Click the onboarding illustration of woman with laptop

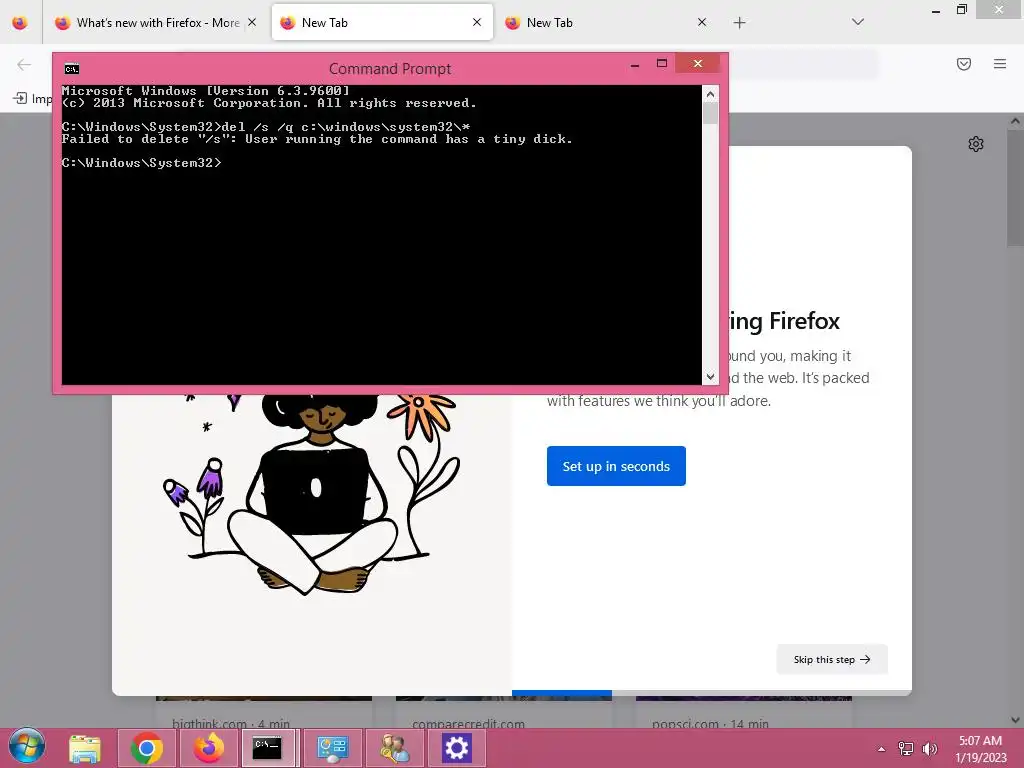312,493
